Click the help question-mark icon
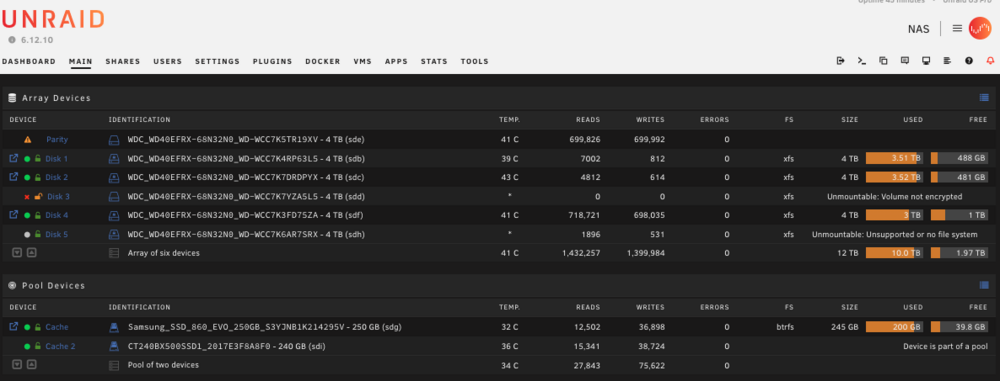Screen dimensions: 1000x381 coord(969,61)
